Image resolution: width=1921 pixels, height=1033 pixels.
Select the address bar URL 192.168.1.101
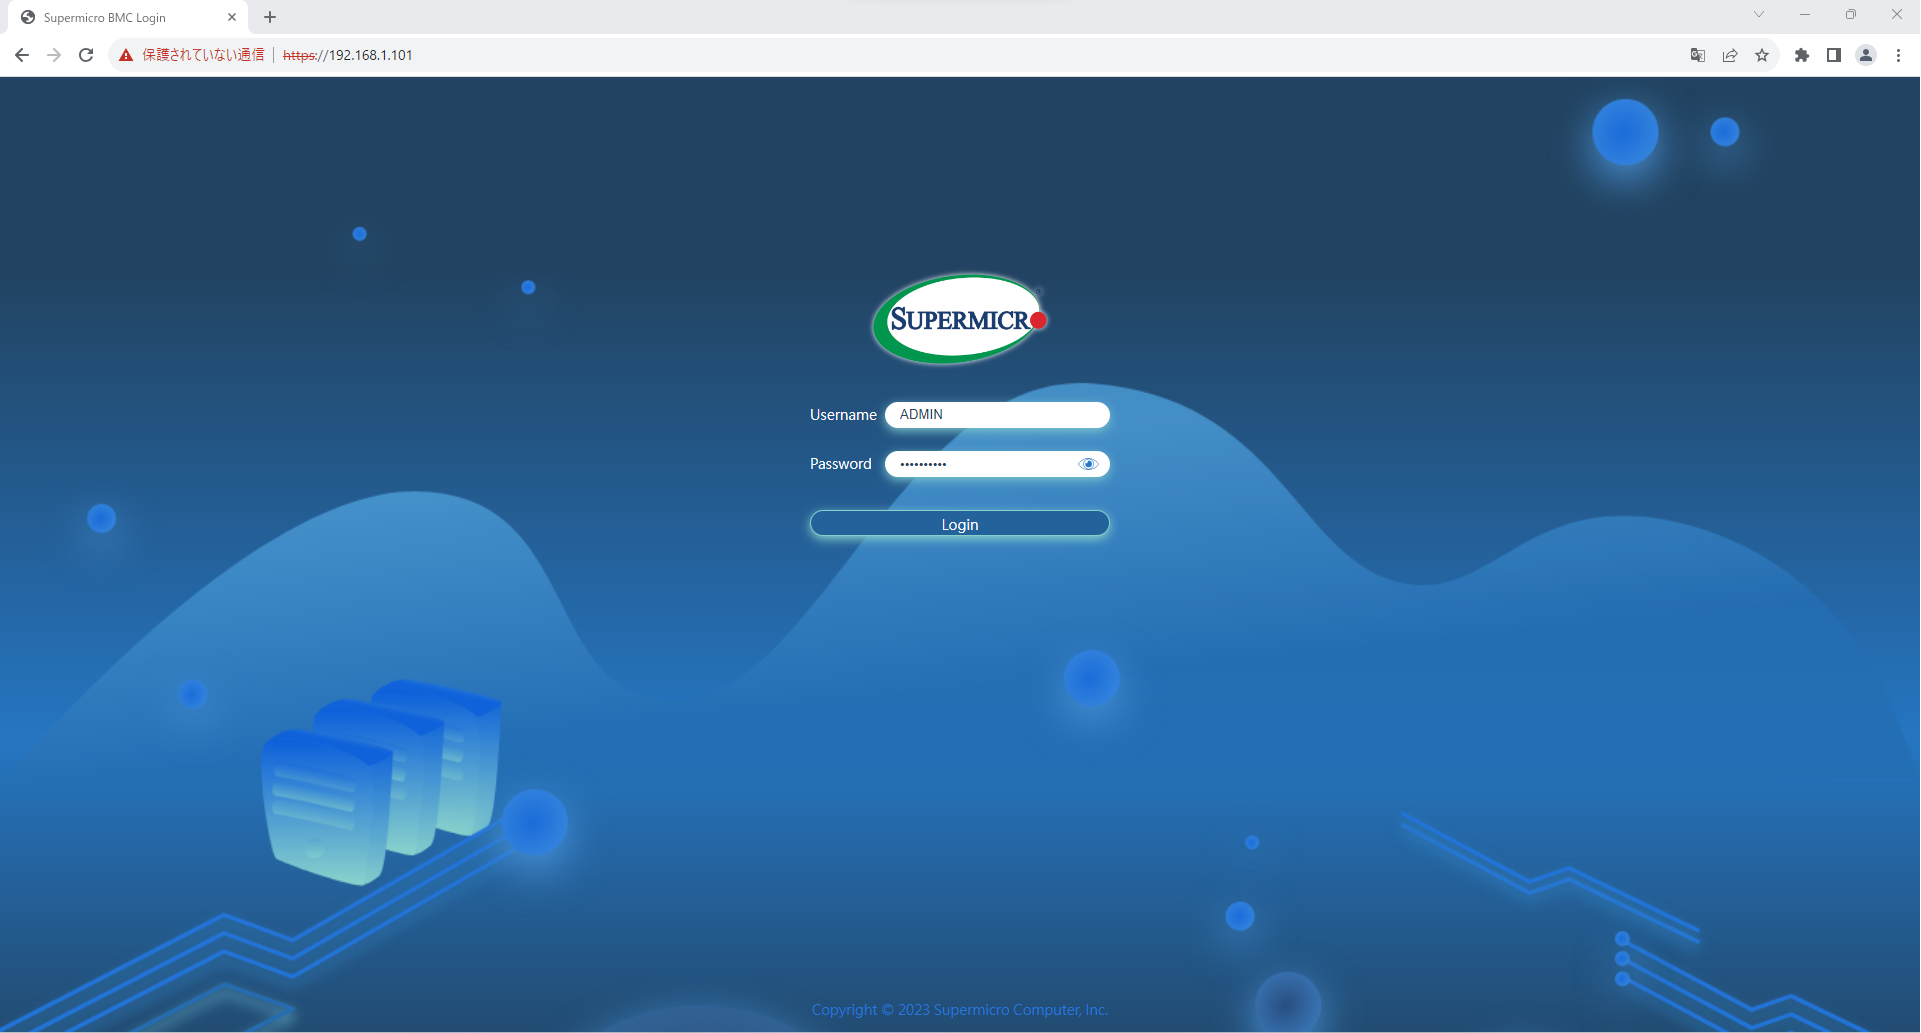(348, 55)
